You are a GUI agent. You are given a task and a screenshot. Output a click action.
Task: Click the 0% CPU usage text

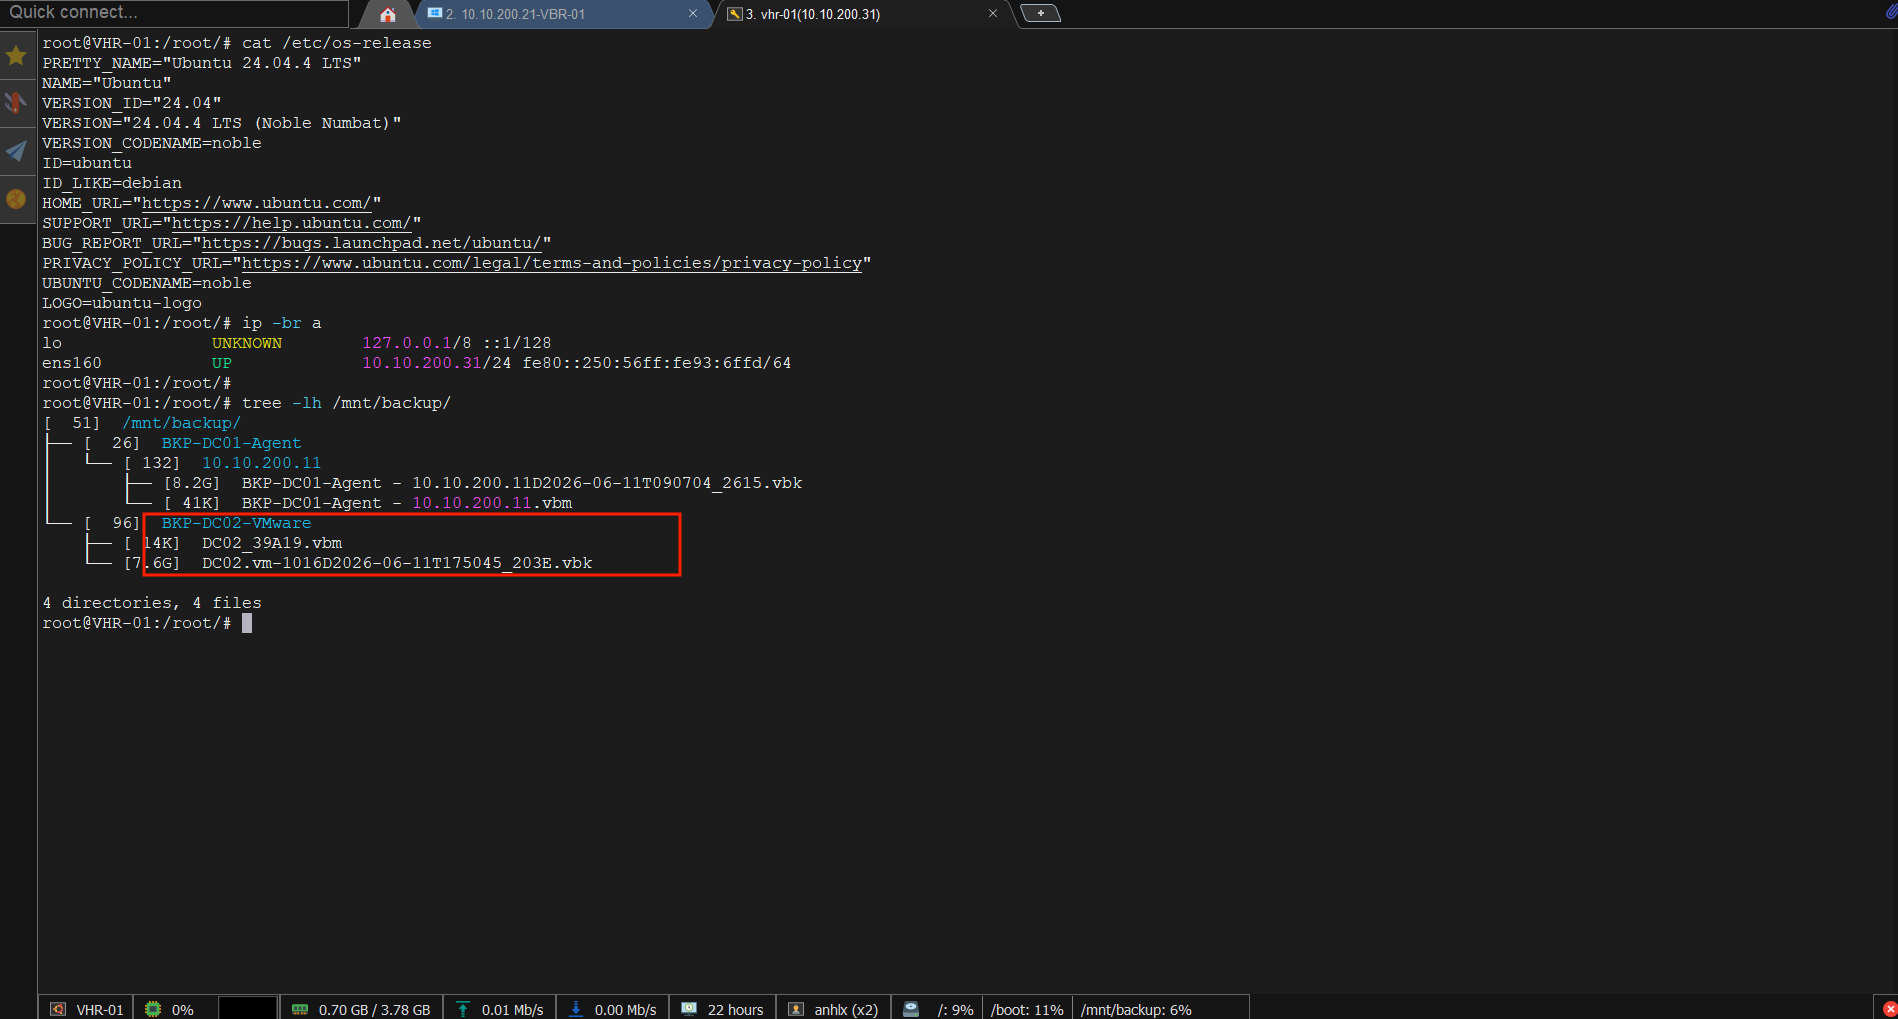pyautogui.click(x=183, y=1010)
